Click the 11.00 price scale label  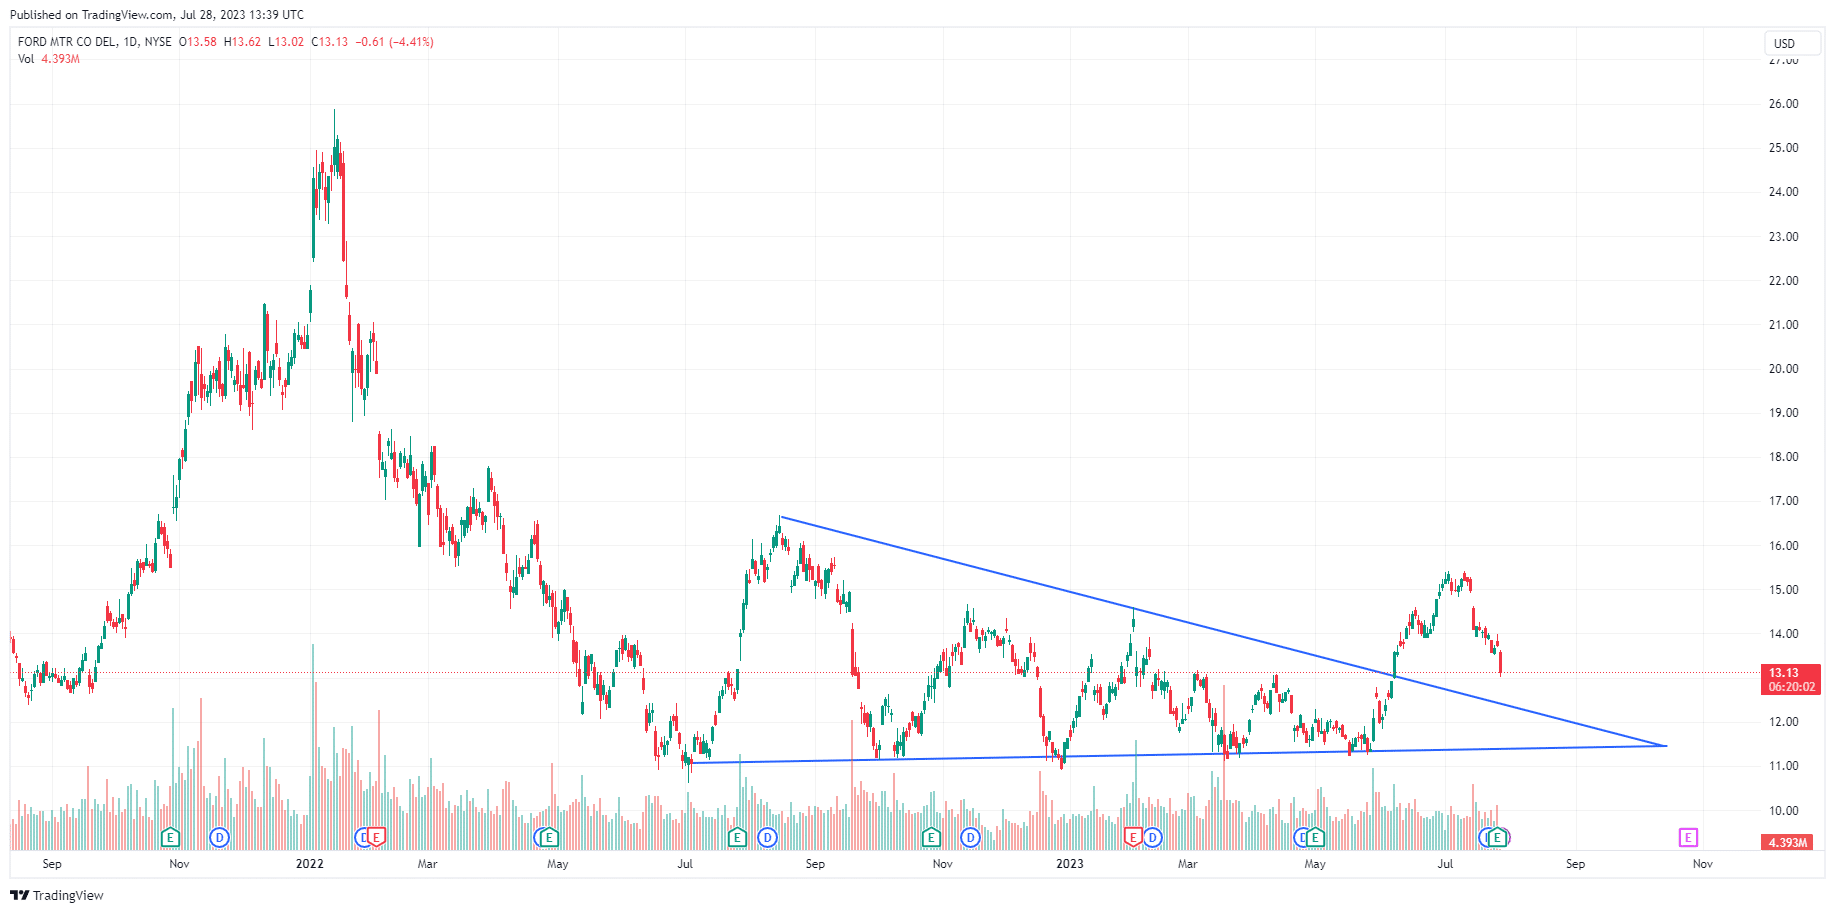tap(1784, 766)
